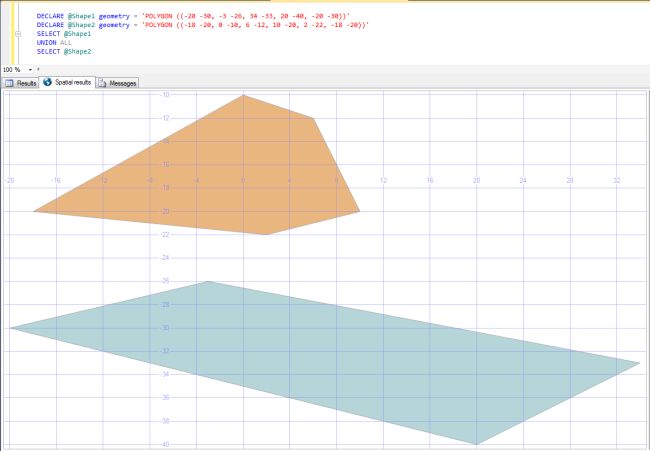The width and height of the screenshot is (650, 451).
Task: Click the 'UNION ALL' keyword line
Action: point(54,43)
